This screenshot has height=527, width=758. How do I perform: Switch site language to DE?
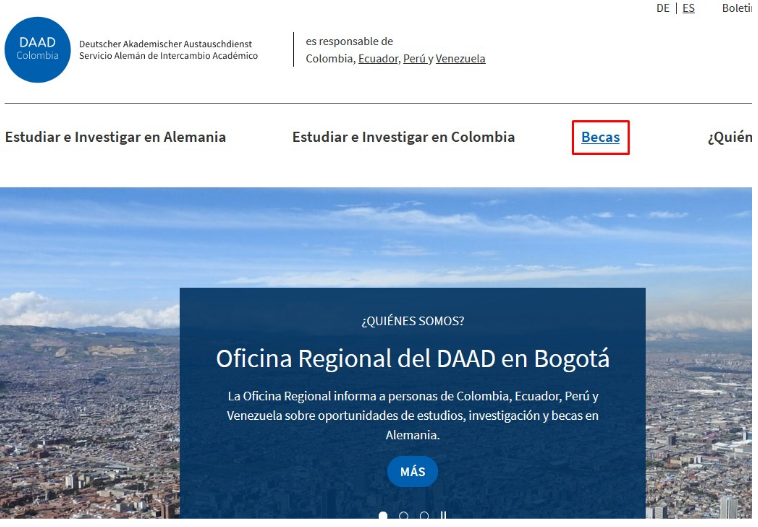[x=663, y=8]
